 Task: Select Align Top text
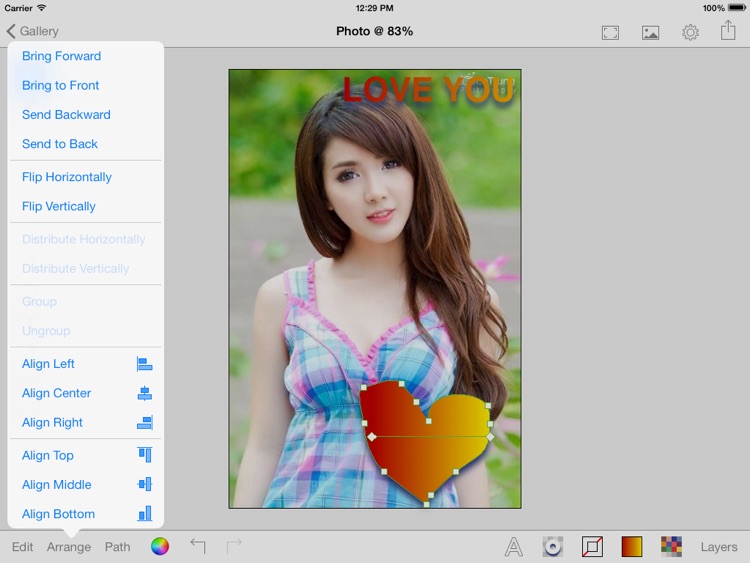click(x=48, y=455)
